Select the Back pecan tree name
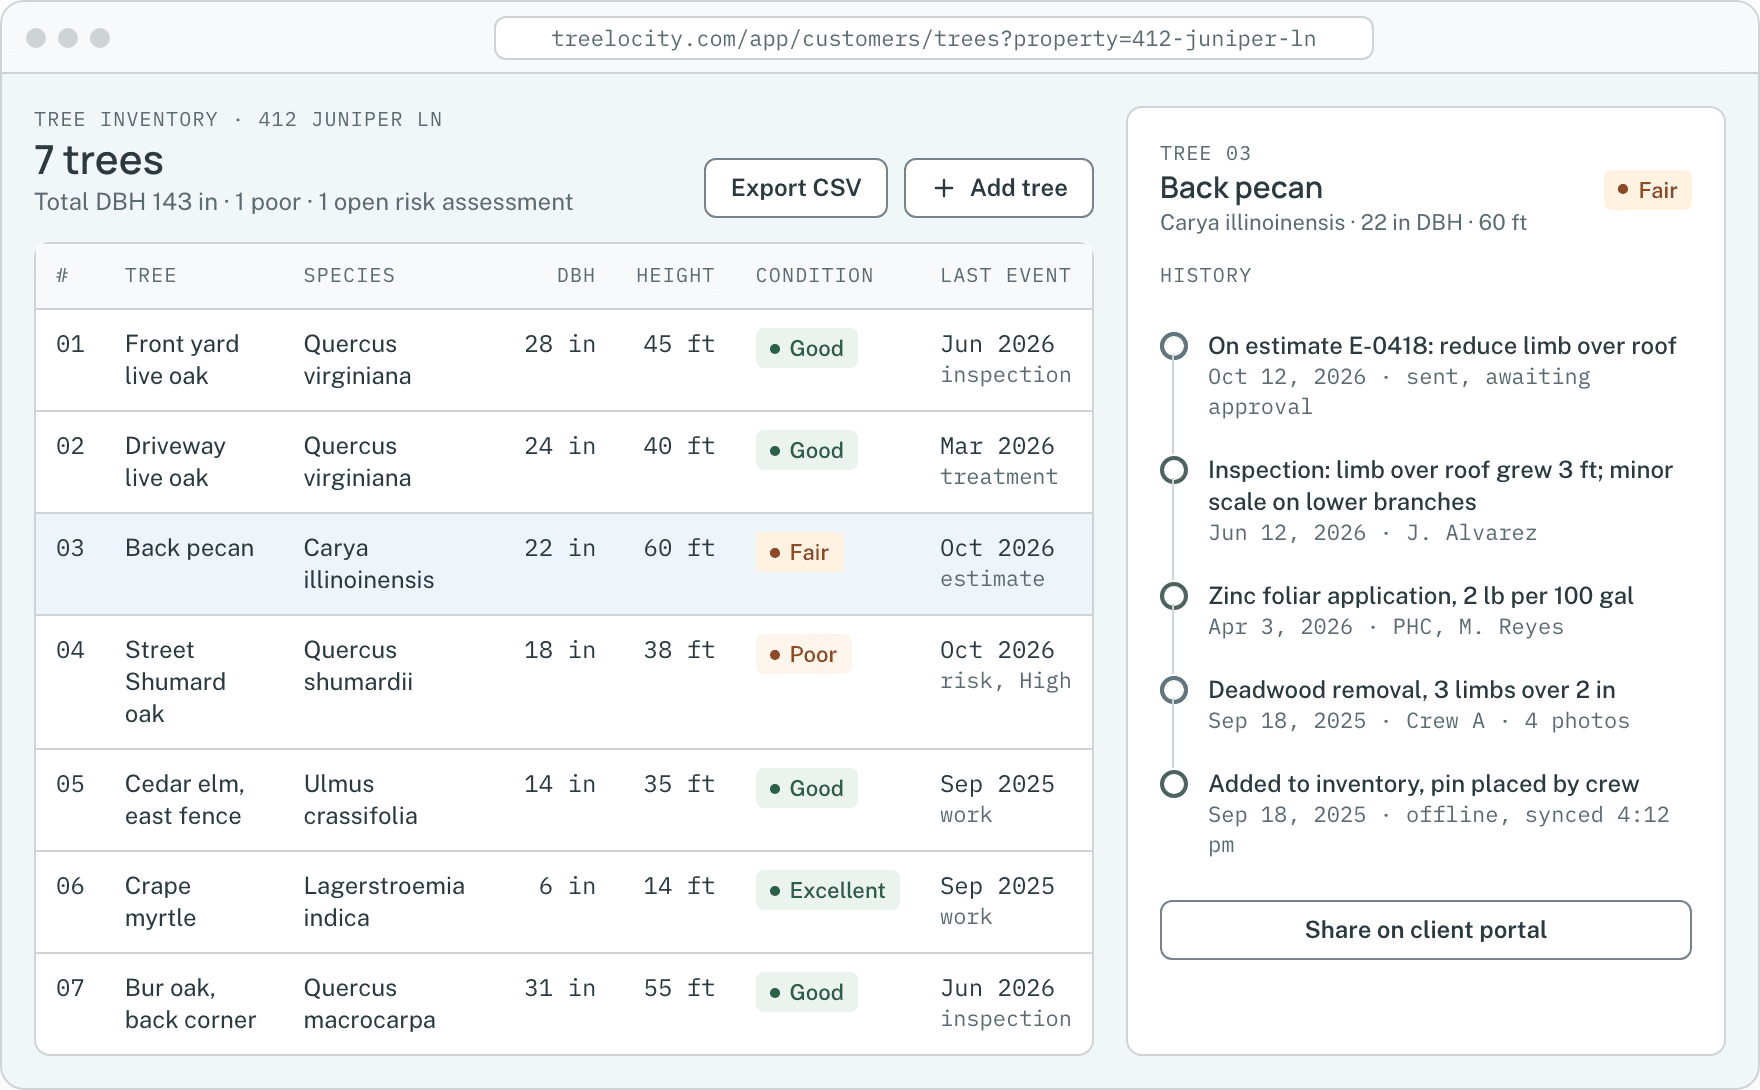1760x1090 pixels. tap(189, 548)
